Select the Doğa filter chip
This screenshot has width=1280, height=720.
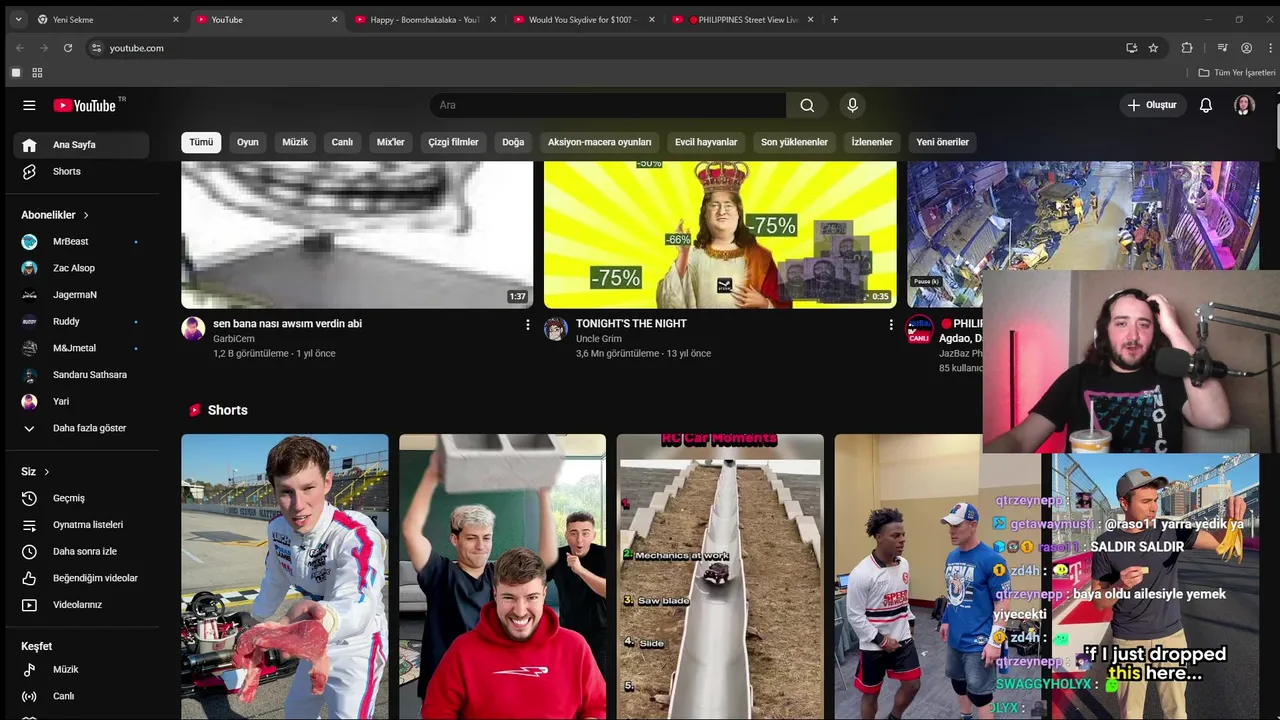(513, 142)
